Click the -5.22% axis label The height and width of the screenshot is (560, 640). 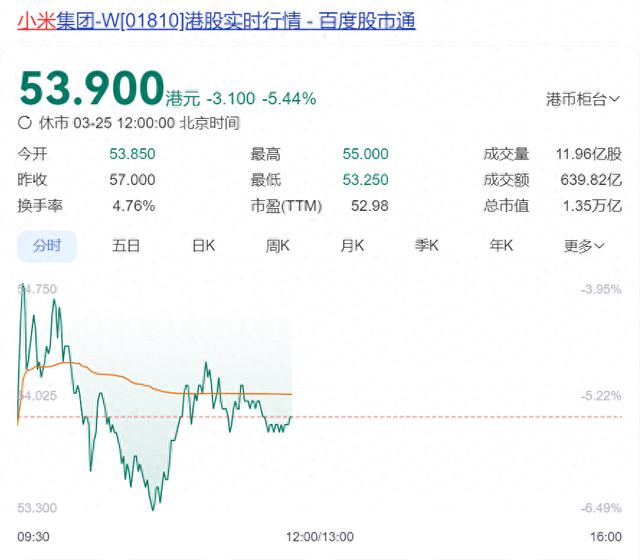click(601, 396)
